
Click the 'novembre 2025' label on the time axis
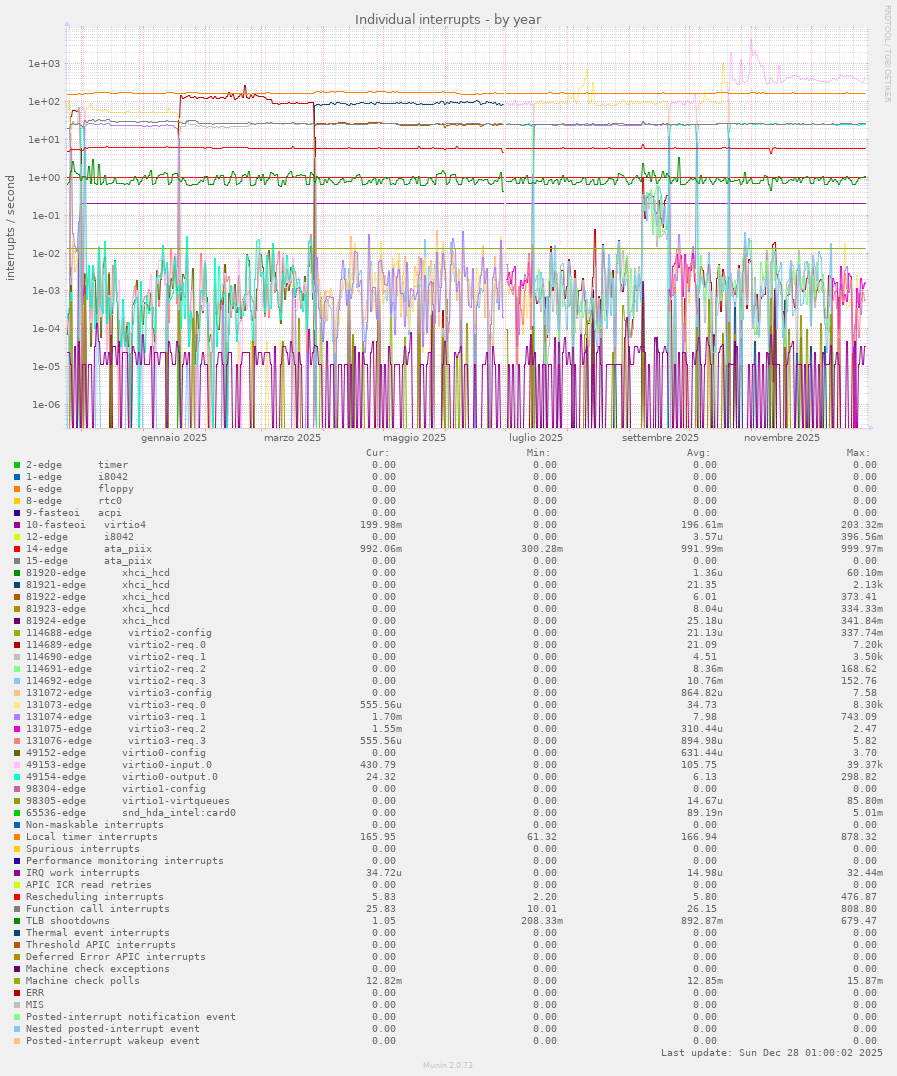[x=782, y=438]
